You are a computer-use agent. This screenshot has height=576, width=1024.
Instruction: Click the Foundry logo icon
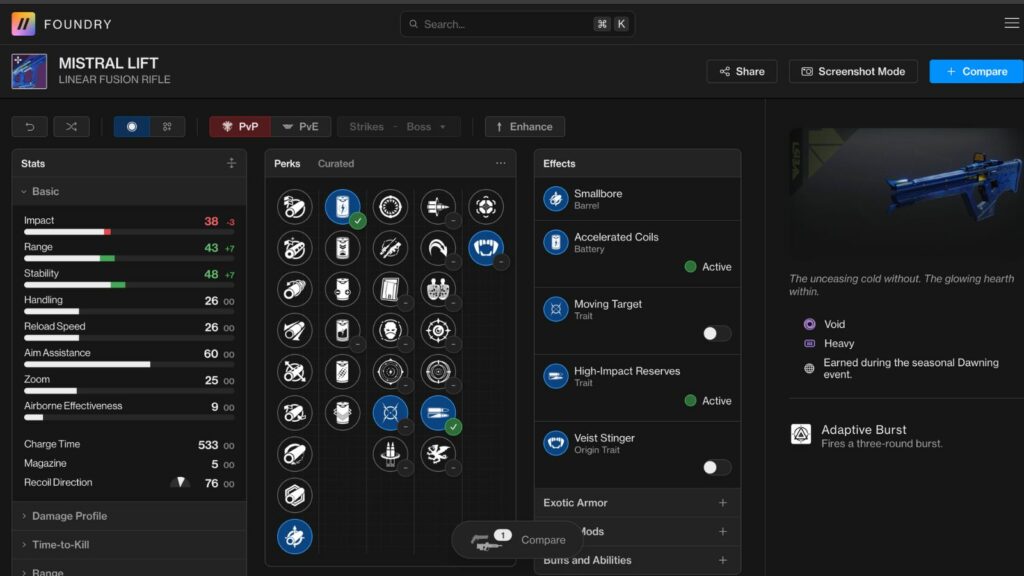click(24, 24)
